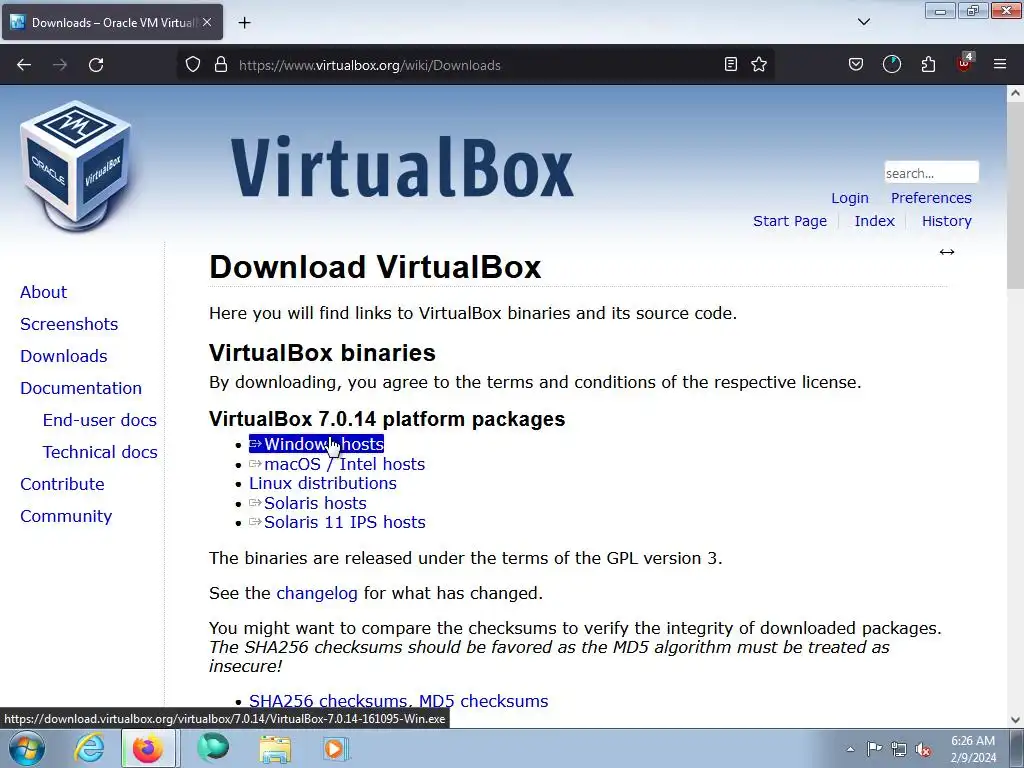Viewport: 1024px width, 768px height.
Task: Click the page scrollbar down arrow
Action: (1015, 720)
